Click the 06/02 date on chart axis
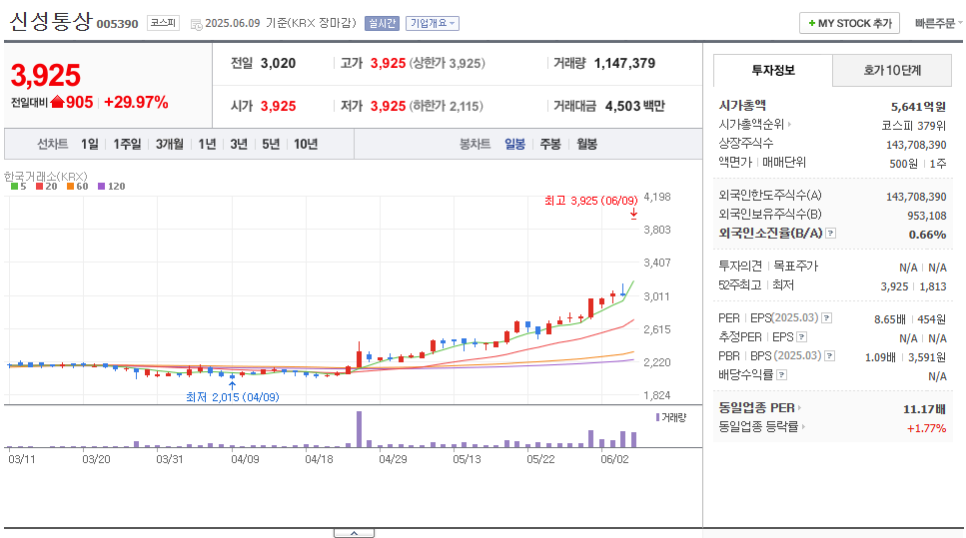966x538 pixels. (x=615, y=459)
